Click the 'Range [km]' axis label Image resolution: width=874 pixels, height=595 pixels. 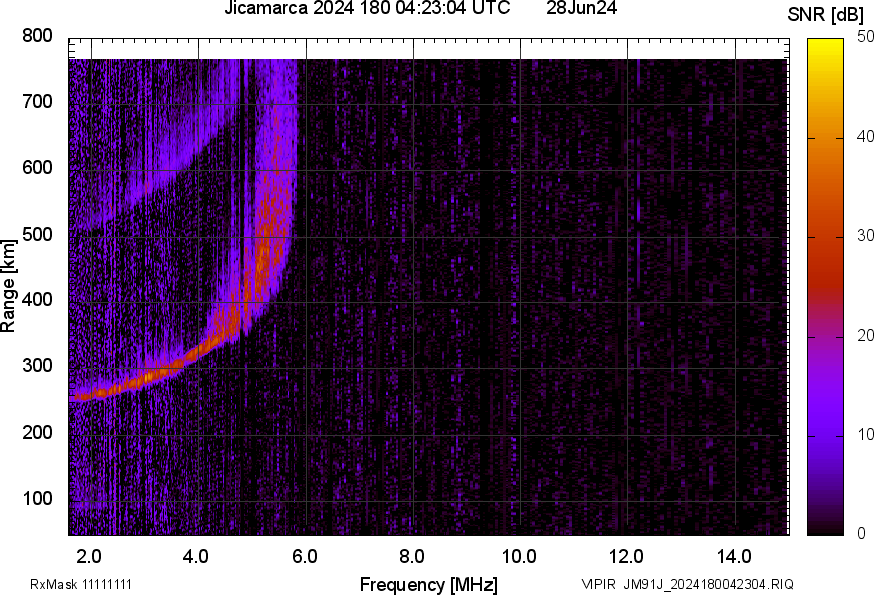pos(8,286)
